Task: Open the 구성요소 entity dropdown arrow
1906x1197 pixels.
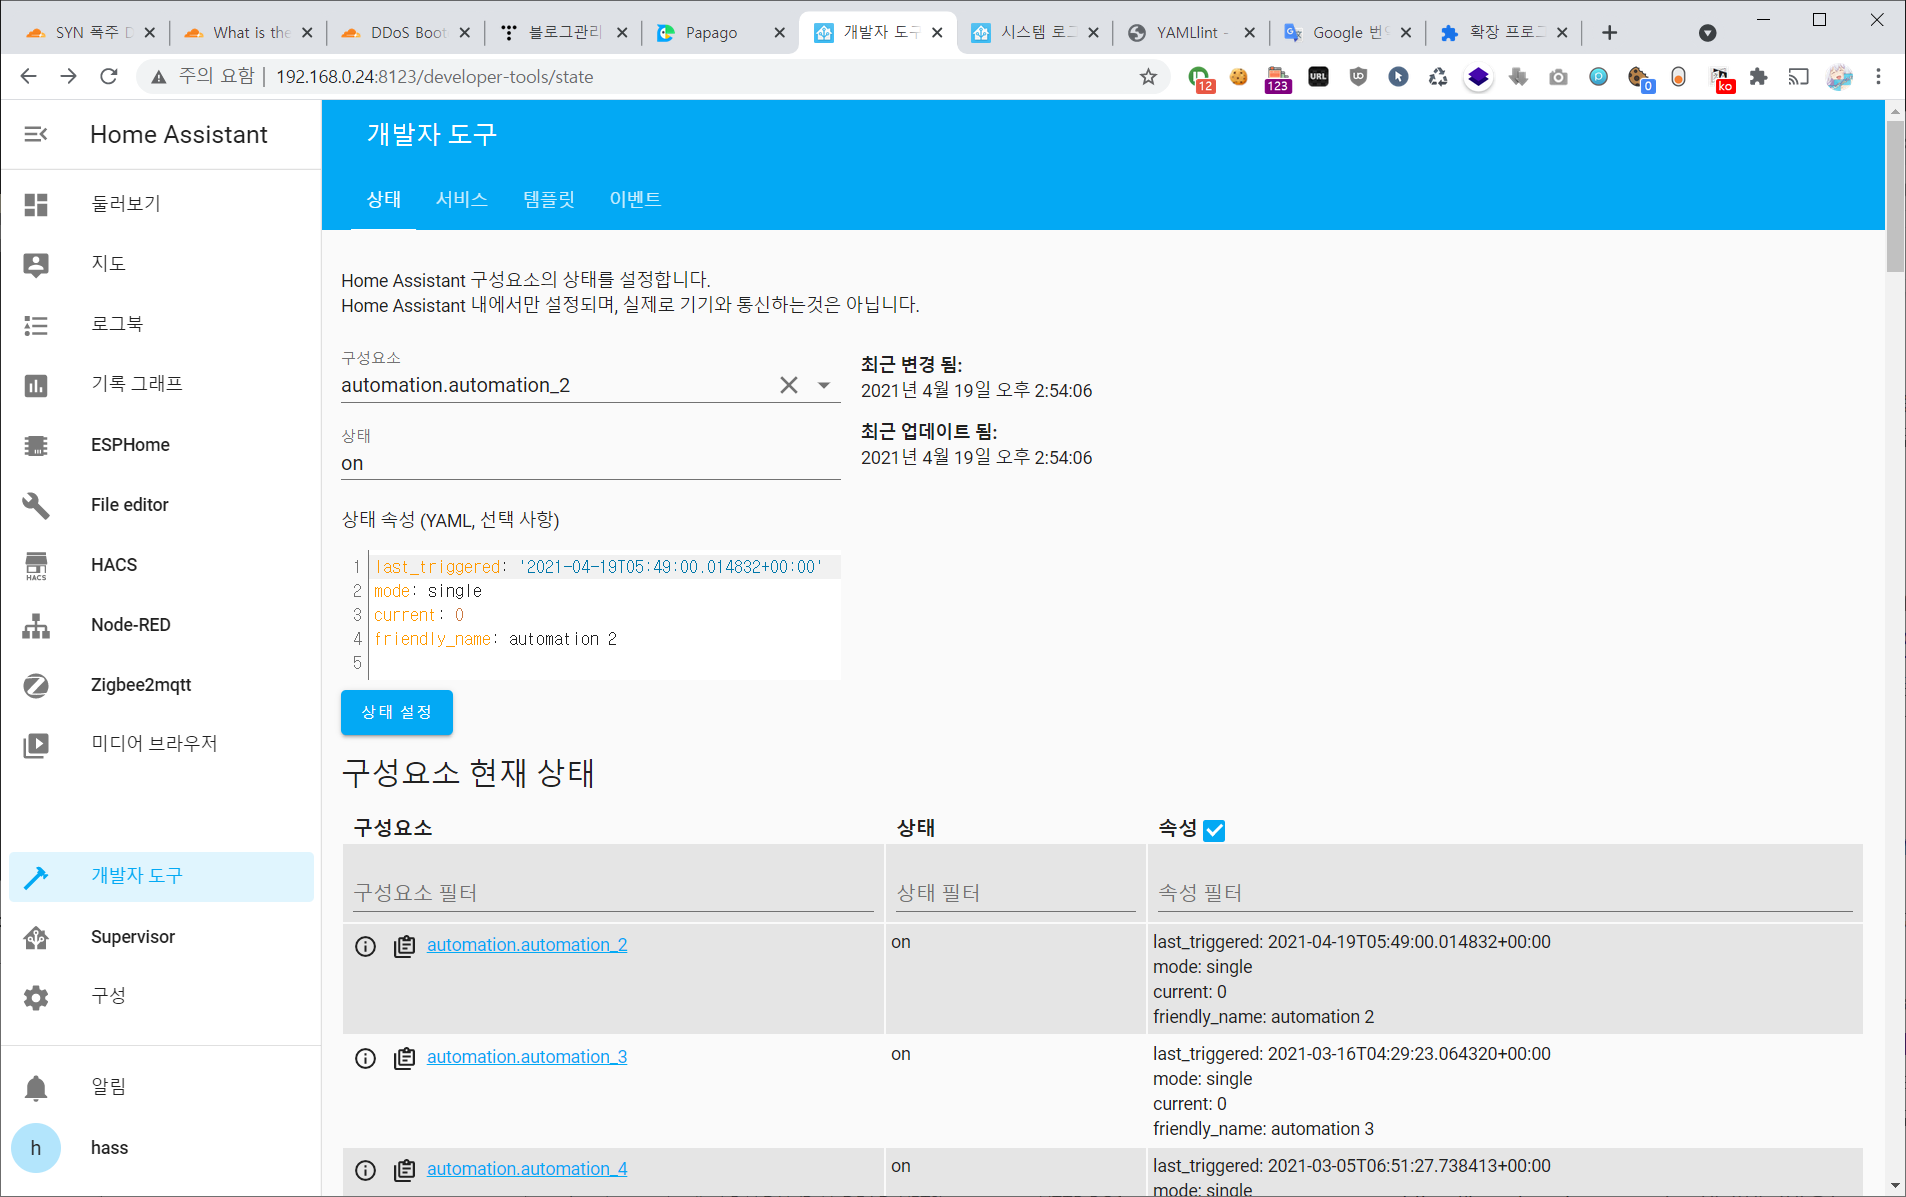Action: point(823,385)
